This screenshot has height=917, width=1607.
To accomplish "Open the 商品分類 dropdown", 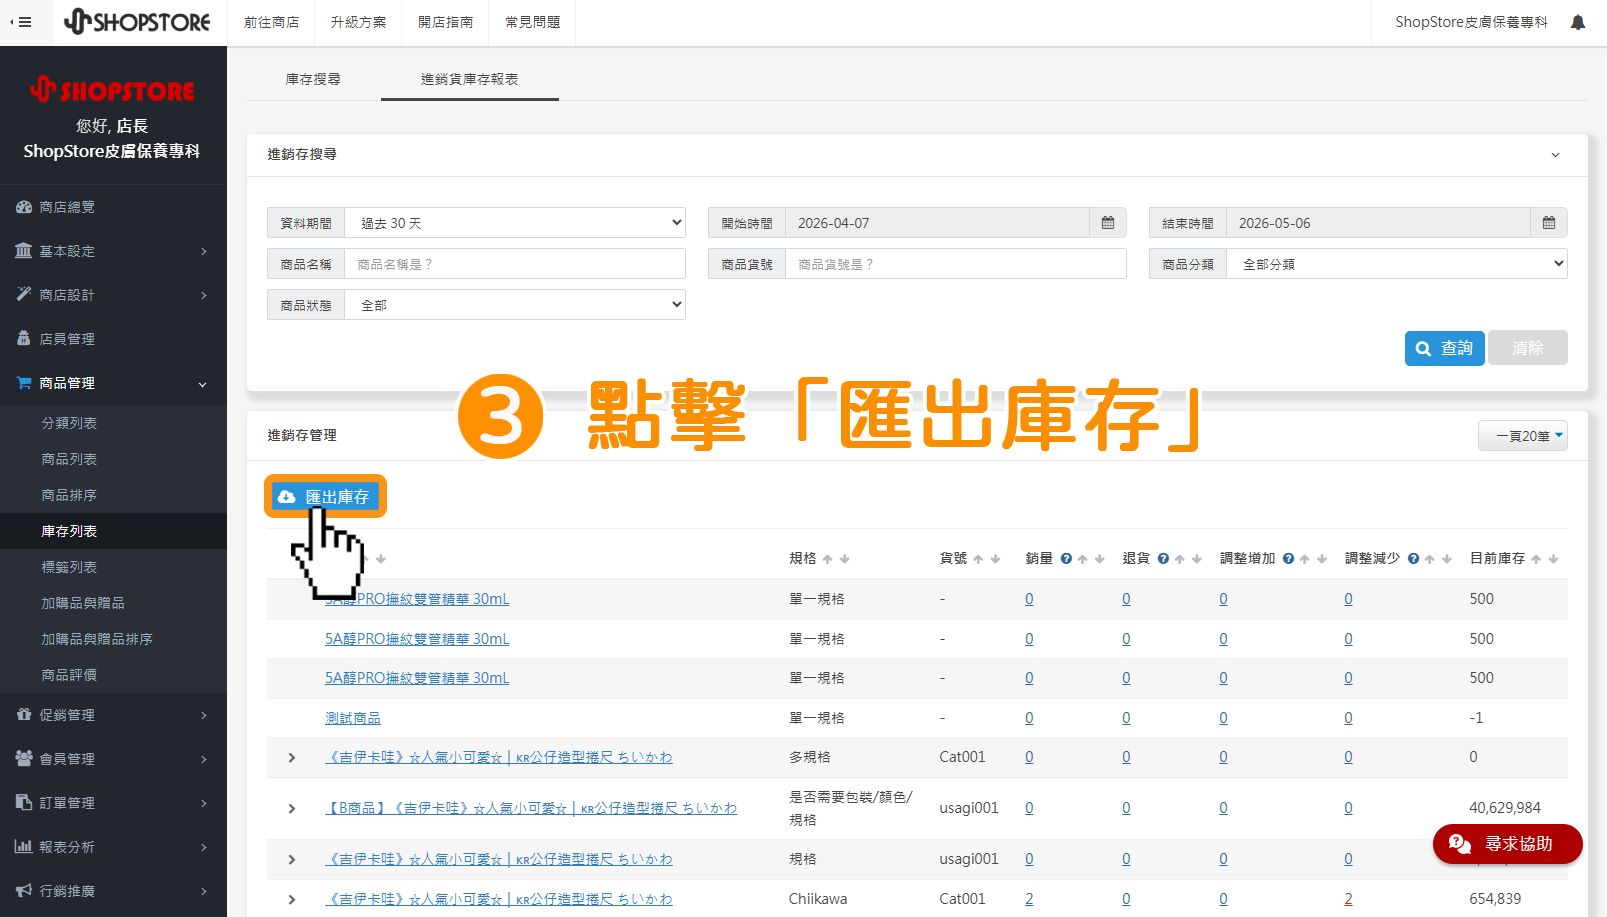I will (1397, 264).
